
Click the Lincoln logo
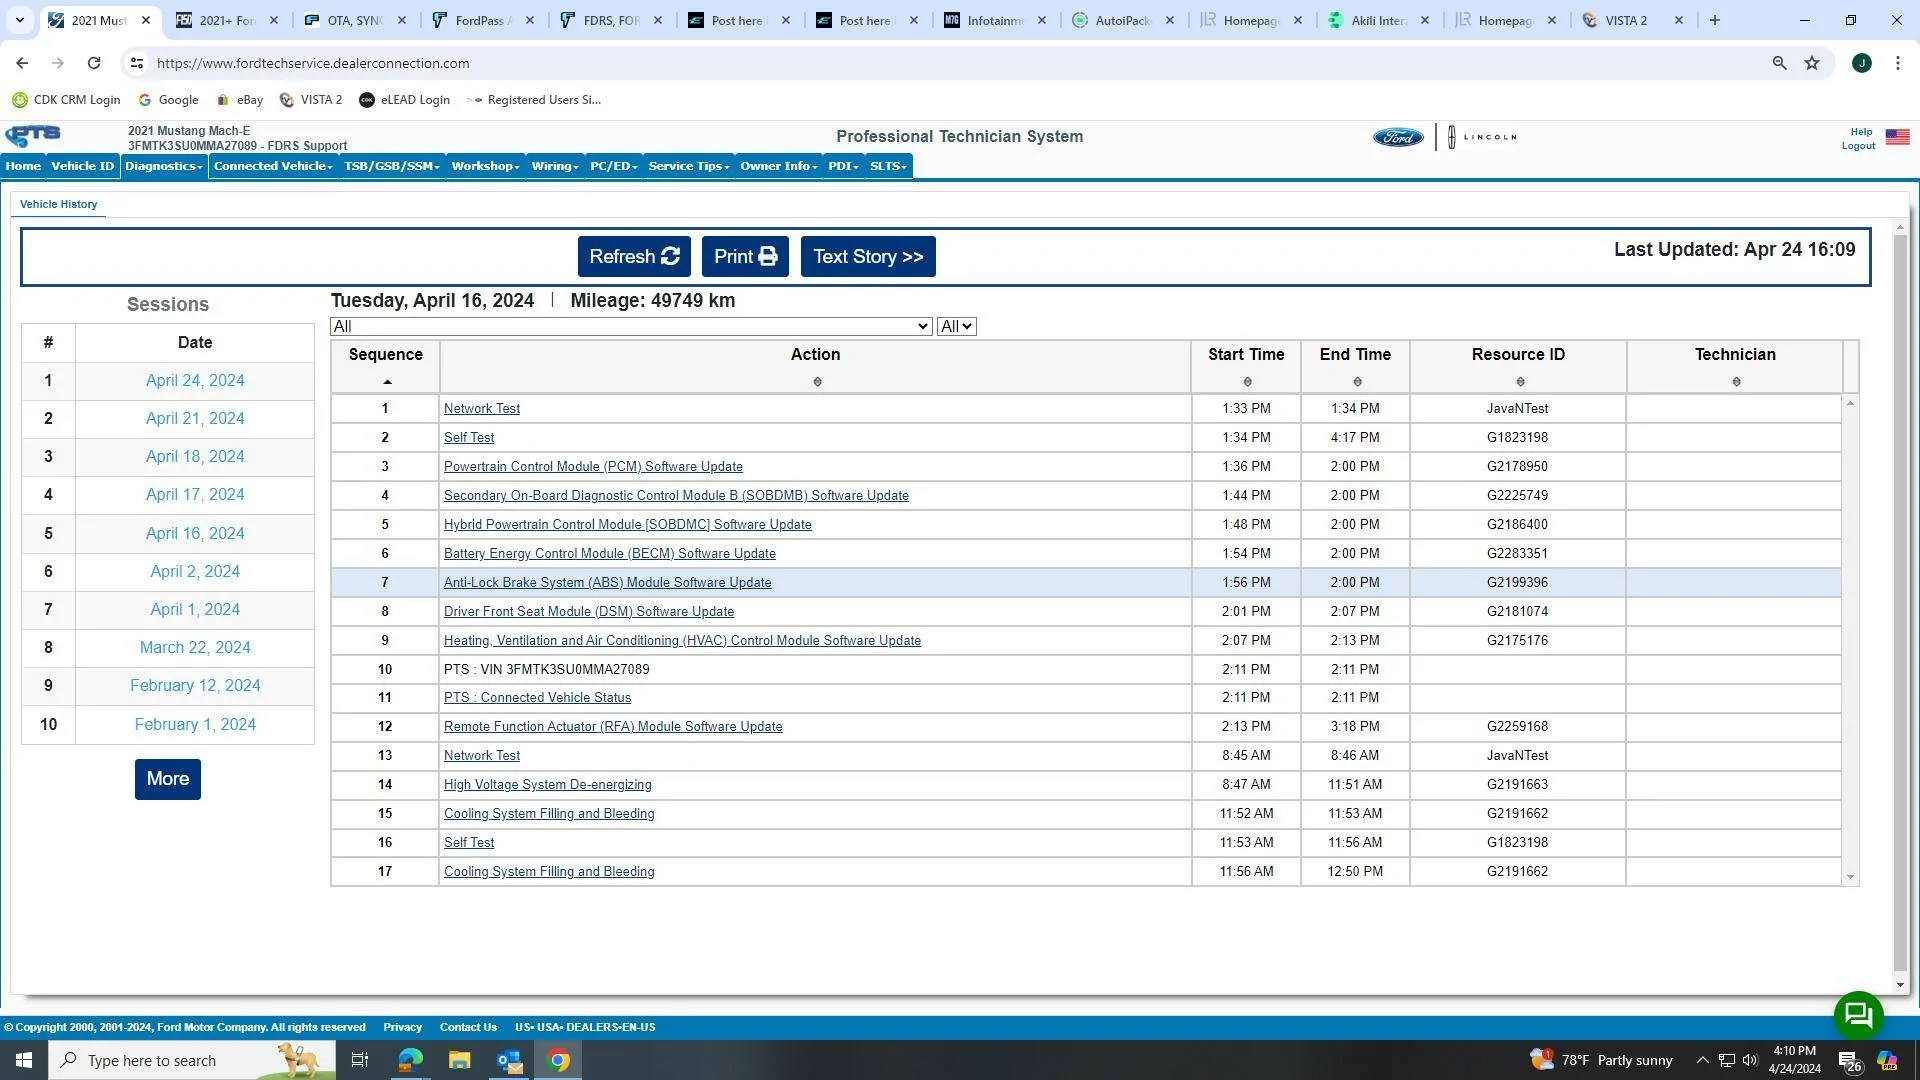1482,137
